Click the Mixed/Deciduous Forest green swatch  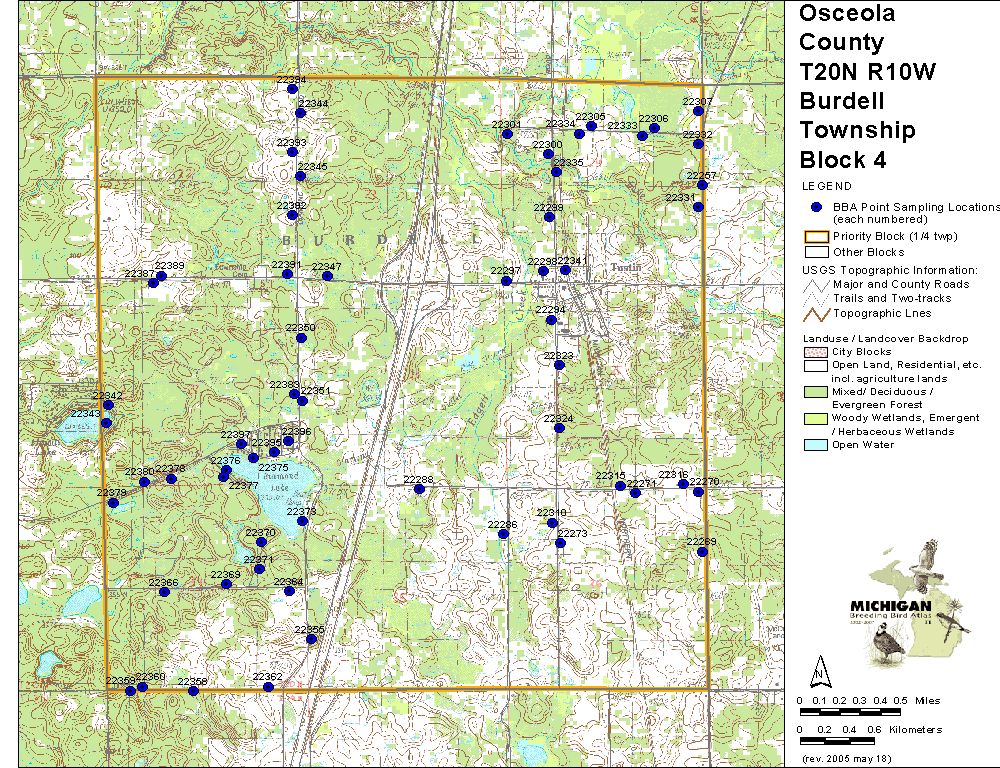pos(816,391)
